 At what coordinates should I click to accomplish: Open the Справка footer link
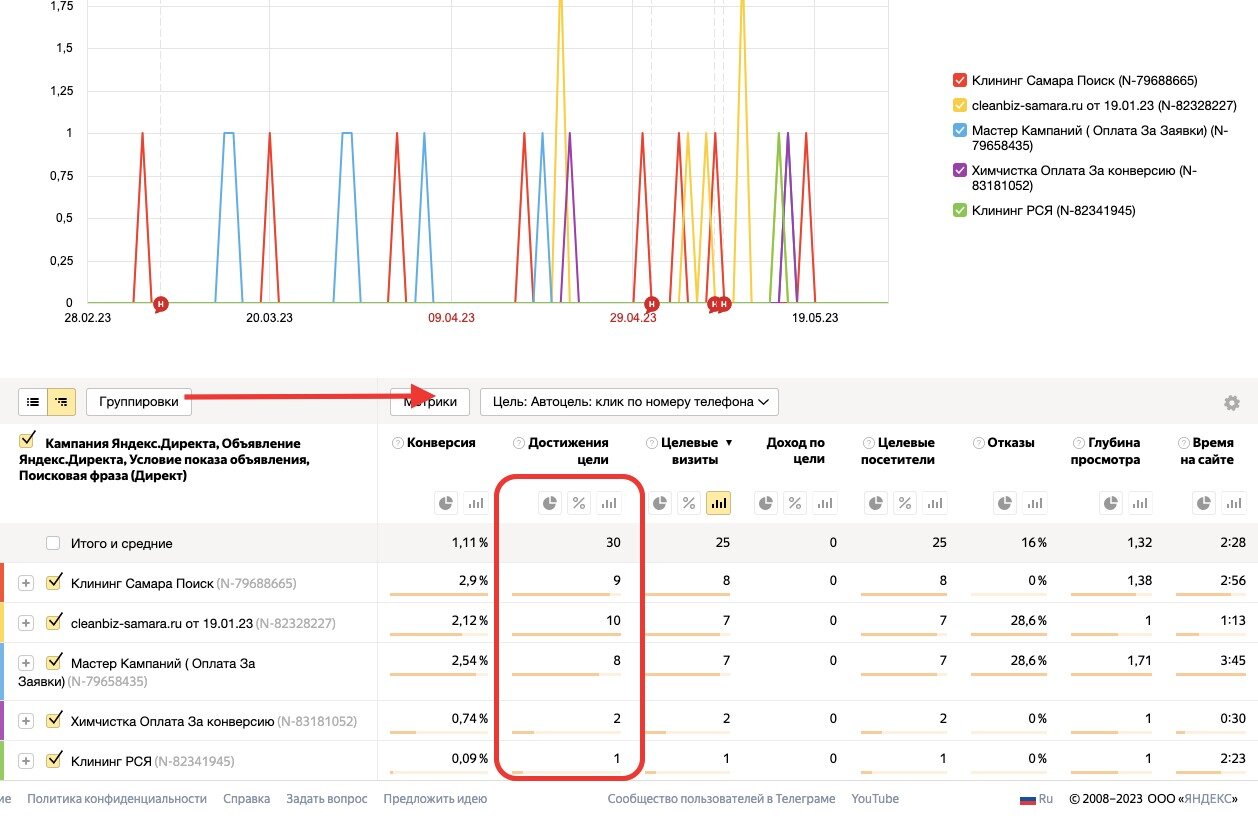click(246, 799)
